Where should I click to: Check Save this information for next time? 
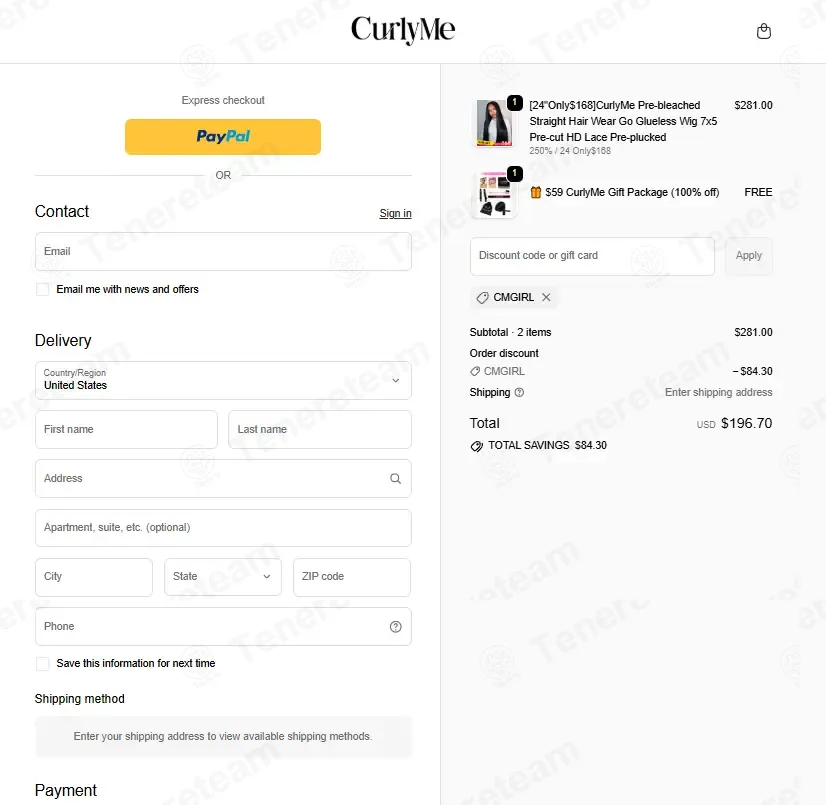pos(42,663)
